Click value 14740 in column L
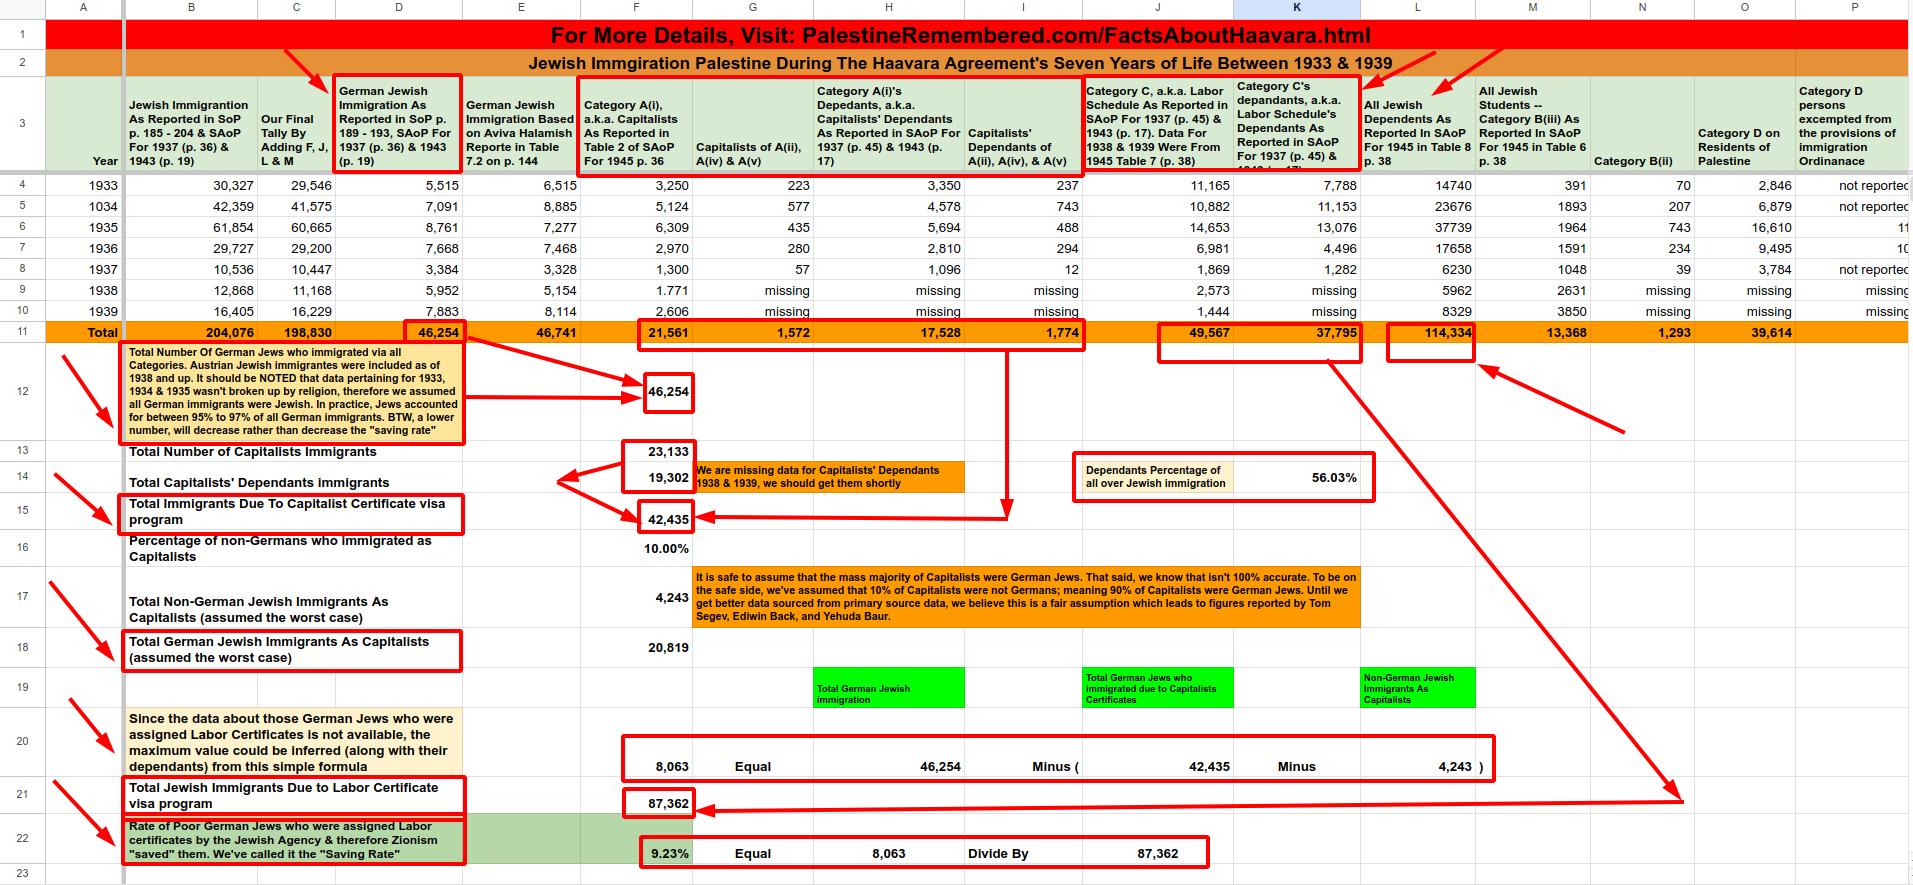The image size is (1913, 885). [1418, 185]
